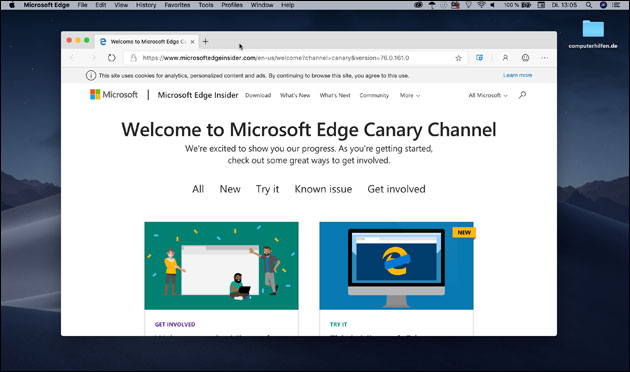
Task: Open the Favorites menu
Action: [177, 5]
